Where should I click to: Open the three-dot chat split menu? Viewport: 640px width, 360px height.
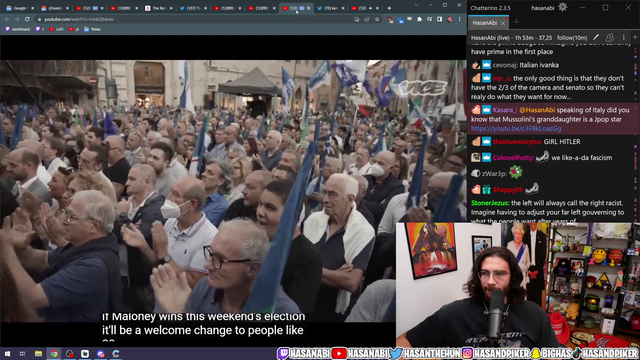click(x=624, y=38)
